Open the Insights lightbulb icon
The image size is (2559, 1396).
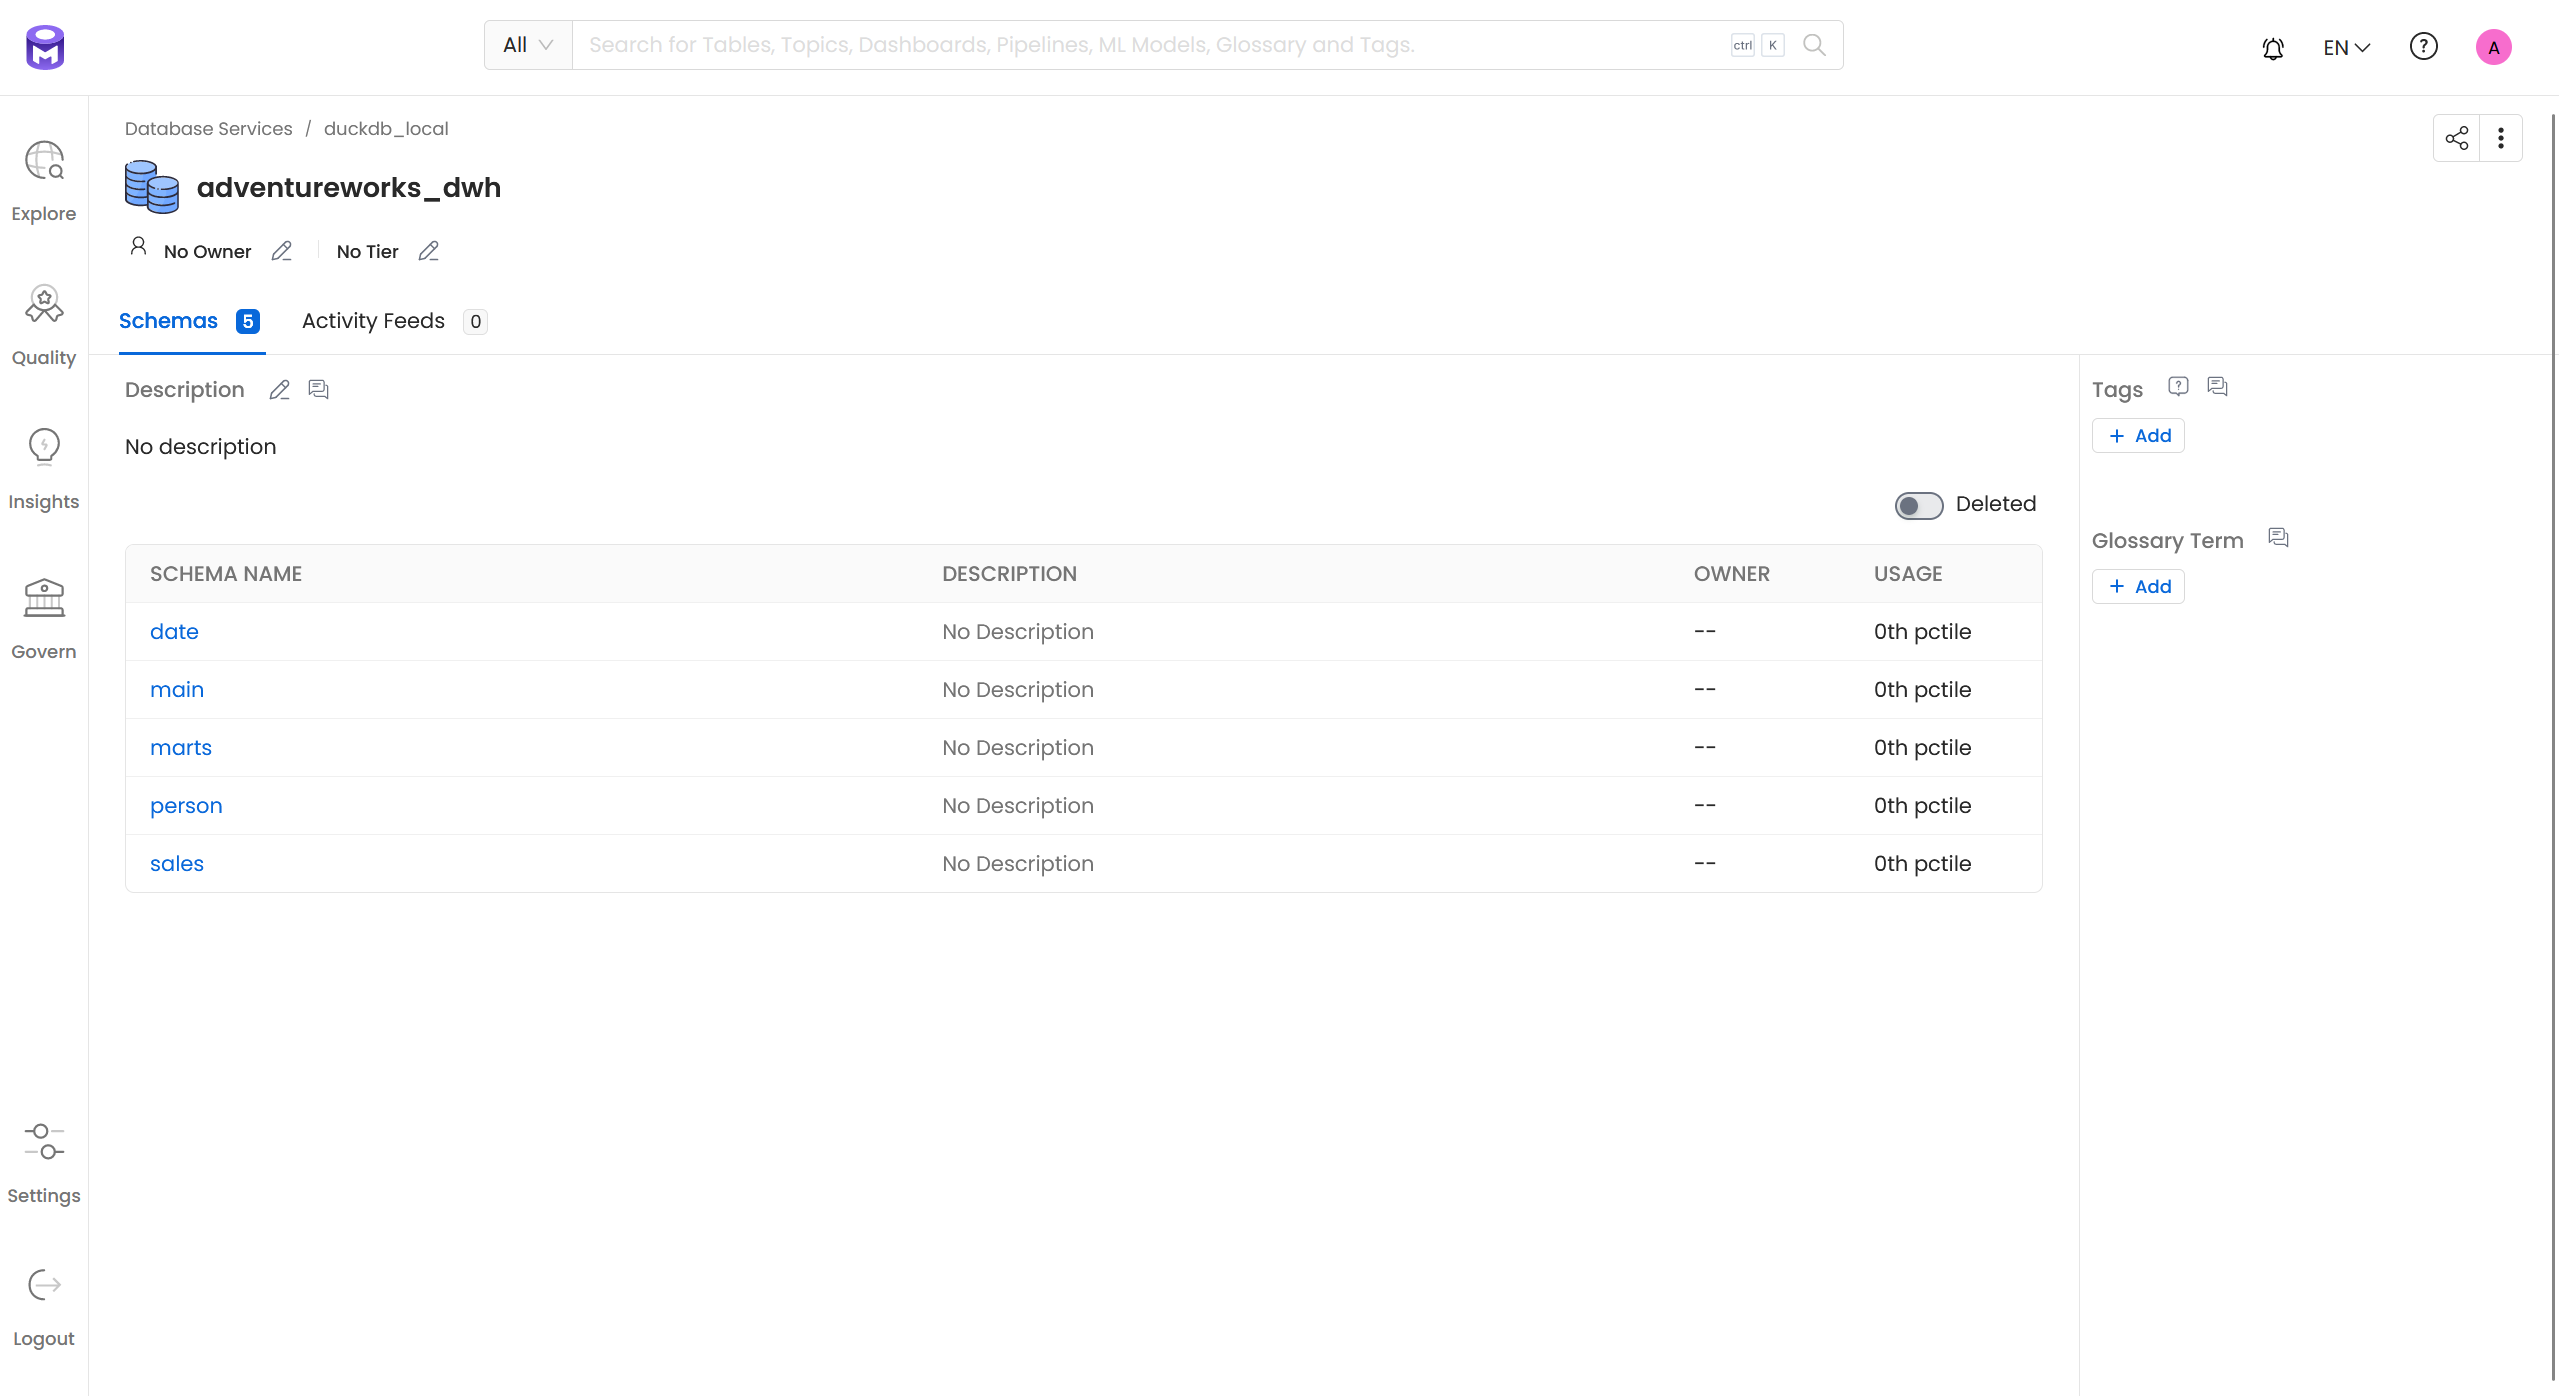pyautogui.click(x=44, y=447)
